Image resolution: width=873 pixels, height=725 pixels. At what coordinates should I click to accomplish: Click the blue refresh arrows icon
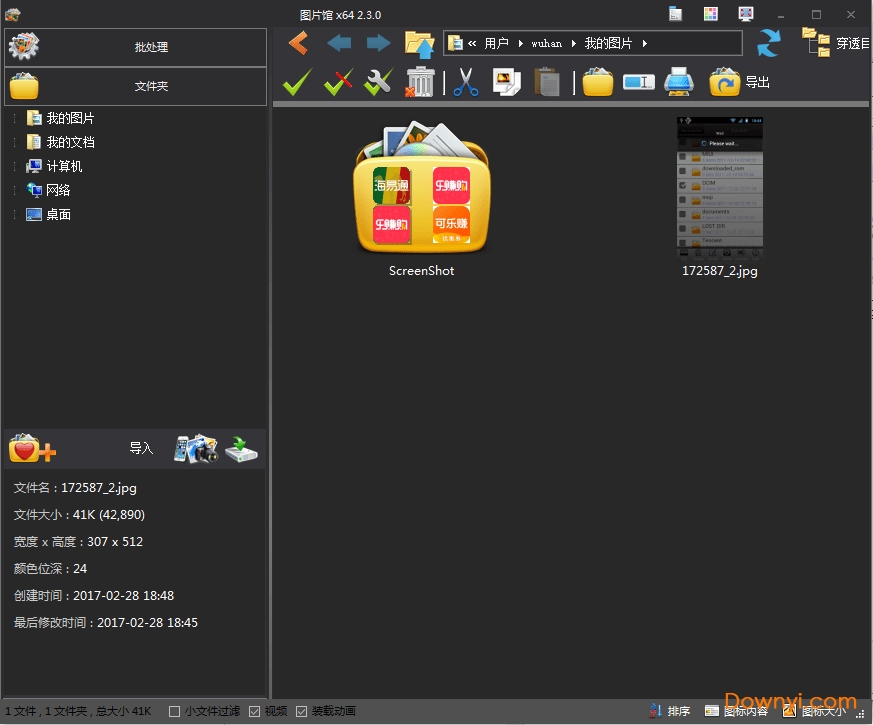tap(768, 43)
